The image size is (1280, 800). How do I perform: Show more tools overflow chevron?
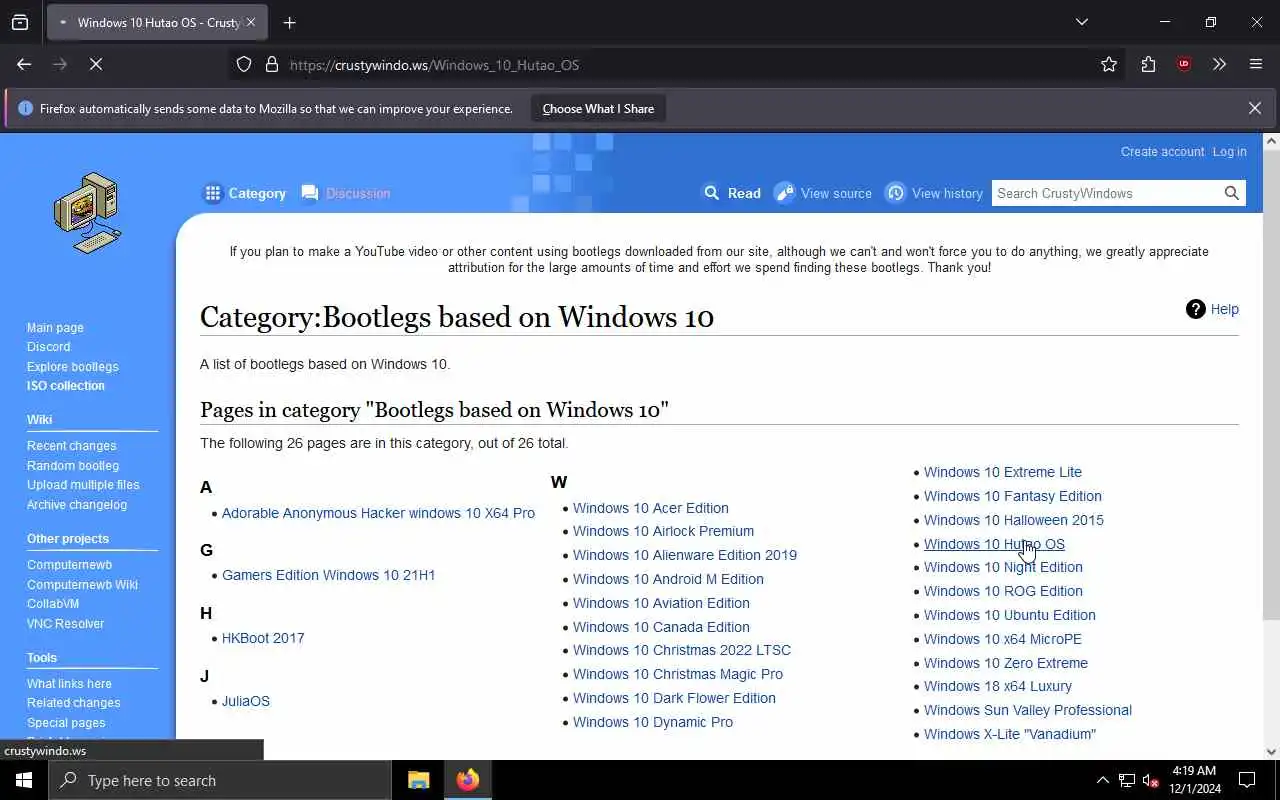point(1219,64)
